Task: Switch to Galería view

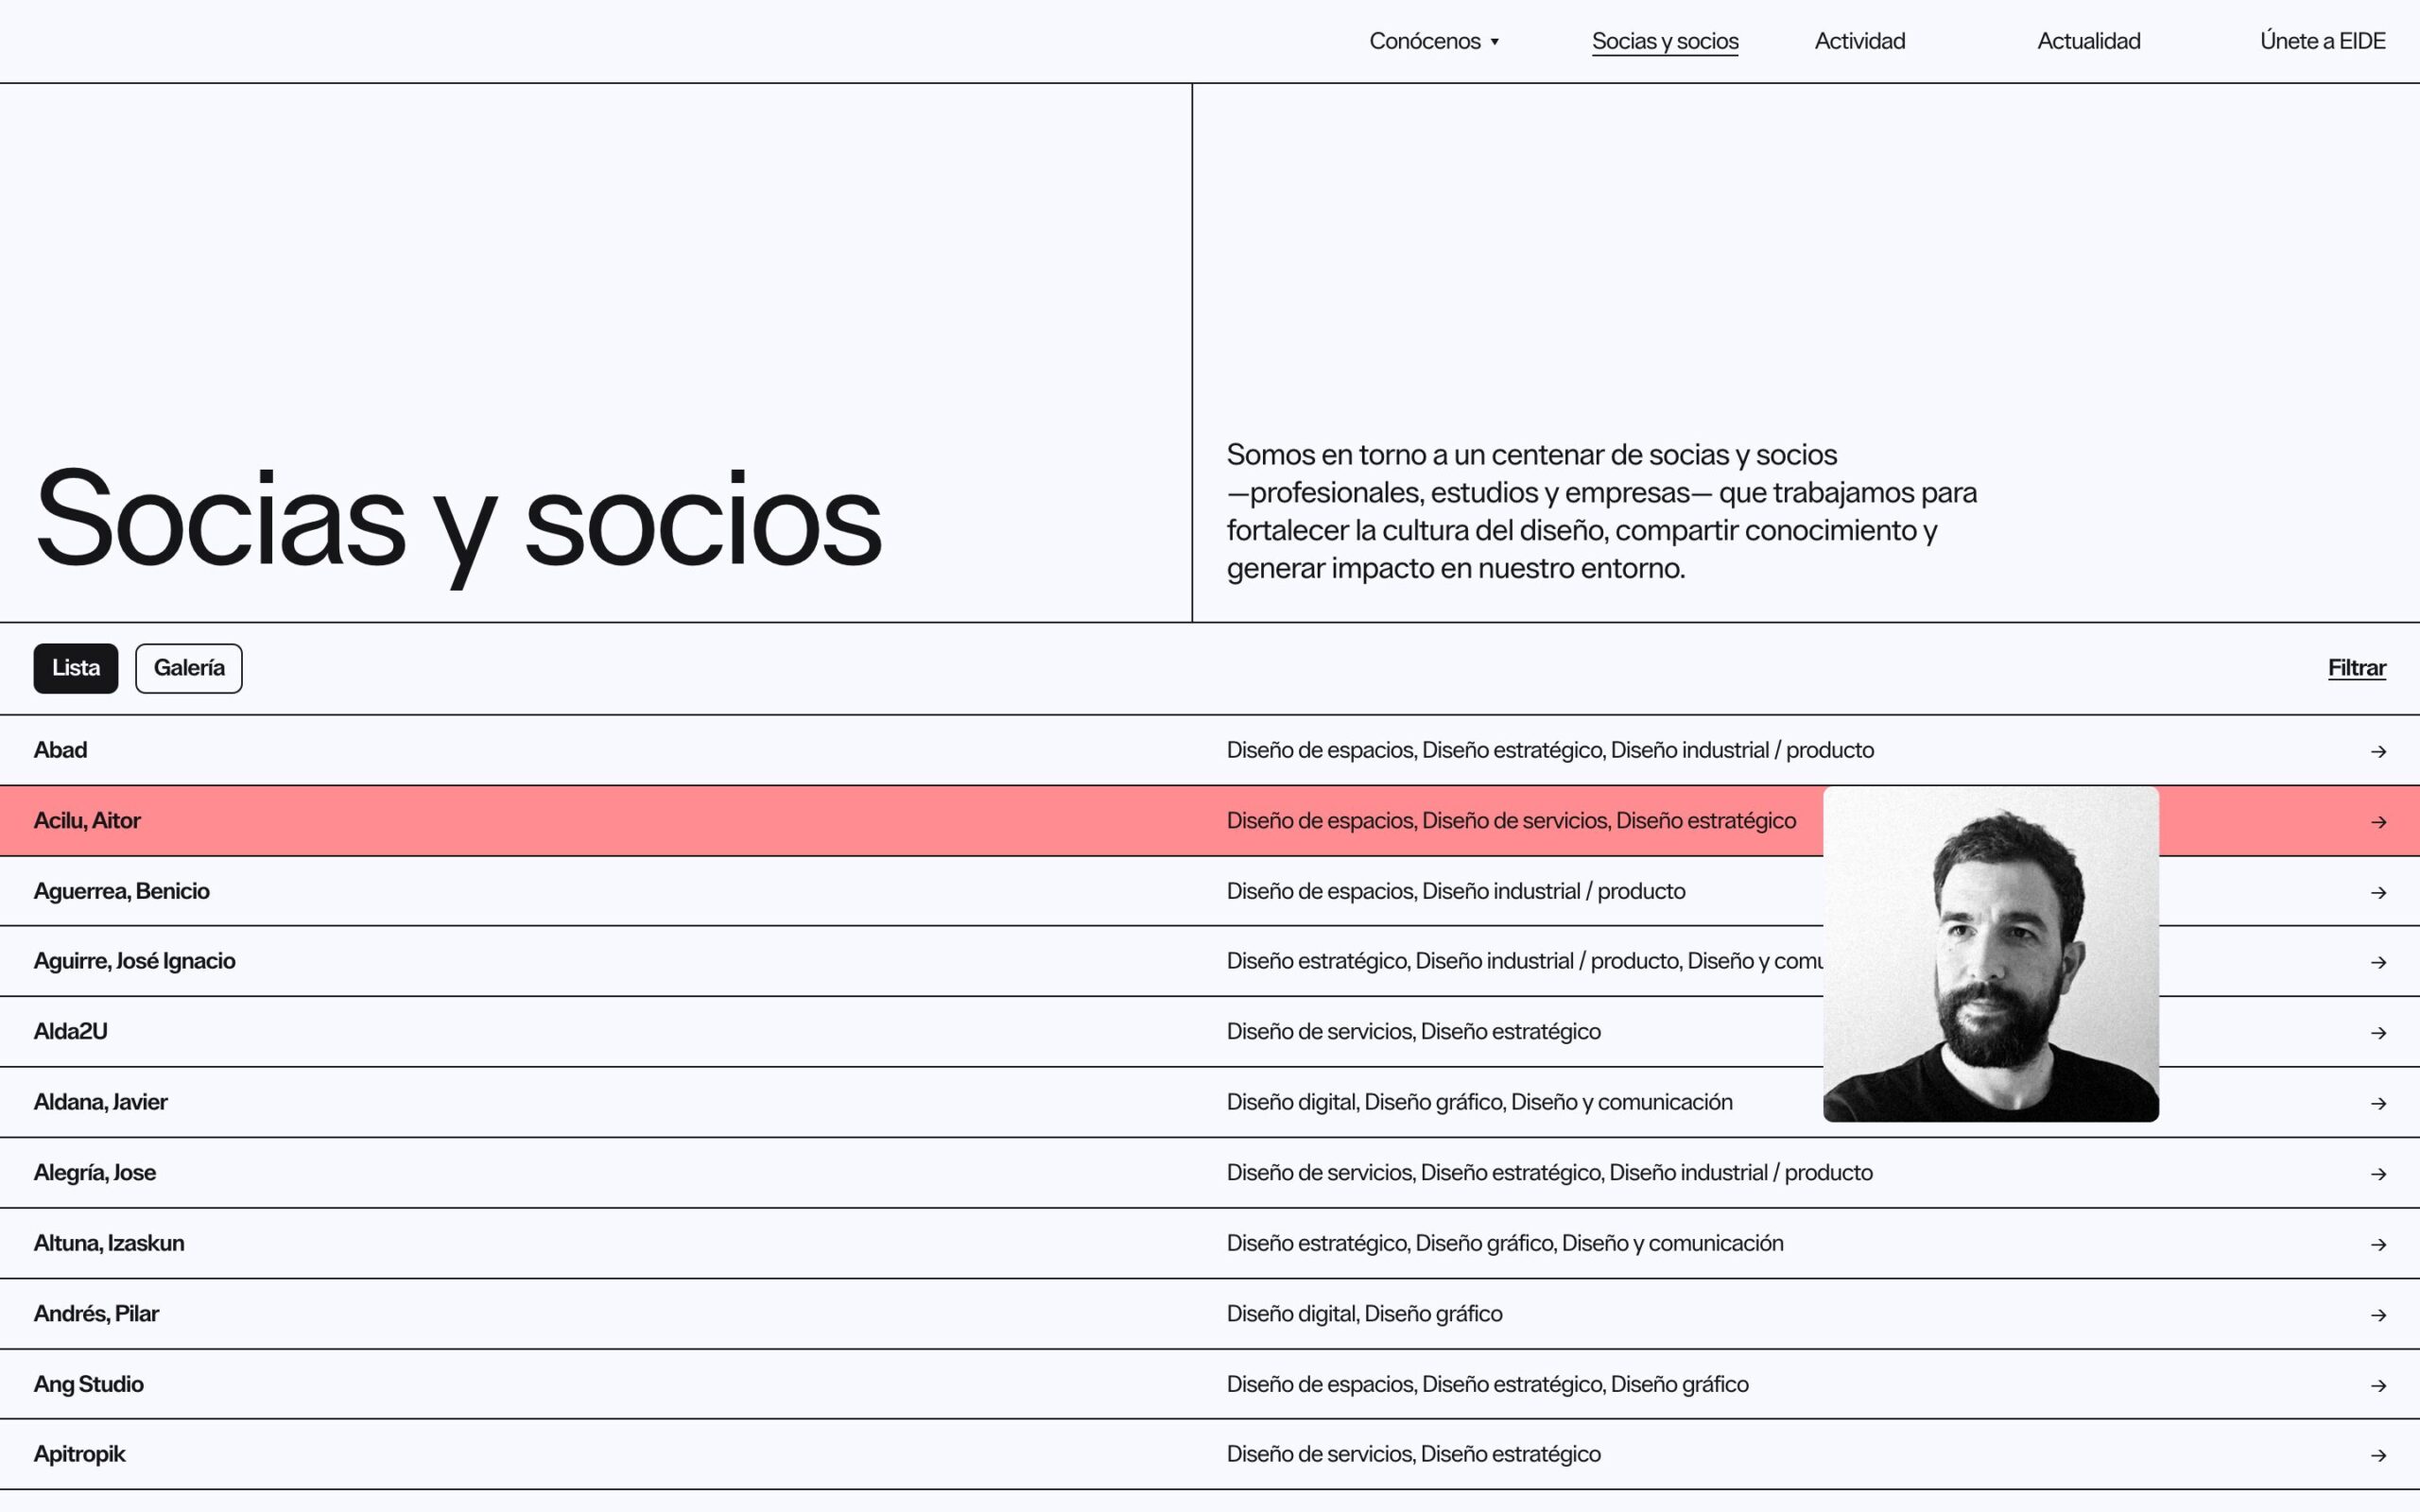Action: pyautogui.click(x=188, y=668)
